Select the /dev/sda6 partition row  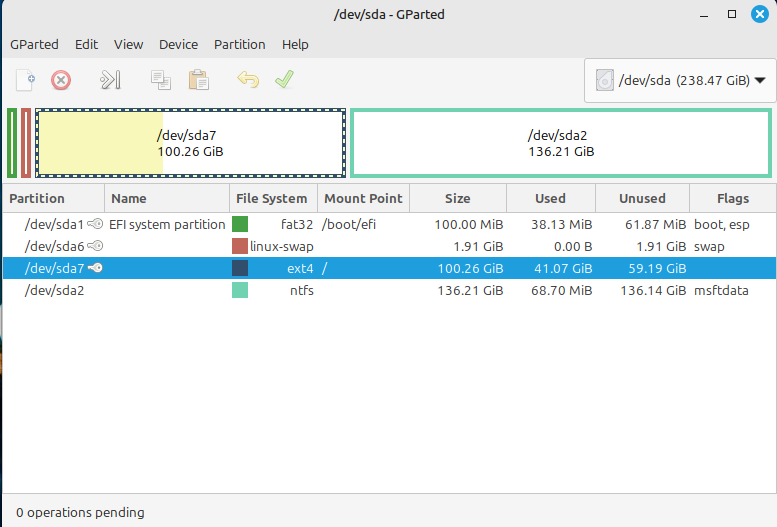[x=389, y=246]
